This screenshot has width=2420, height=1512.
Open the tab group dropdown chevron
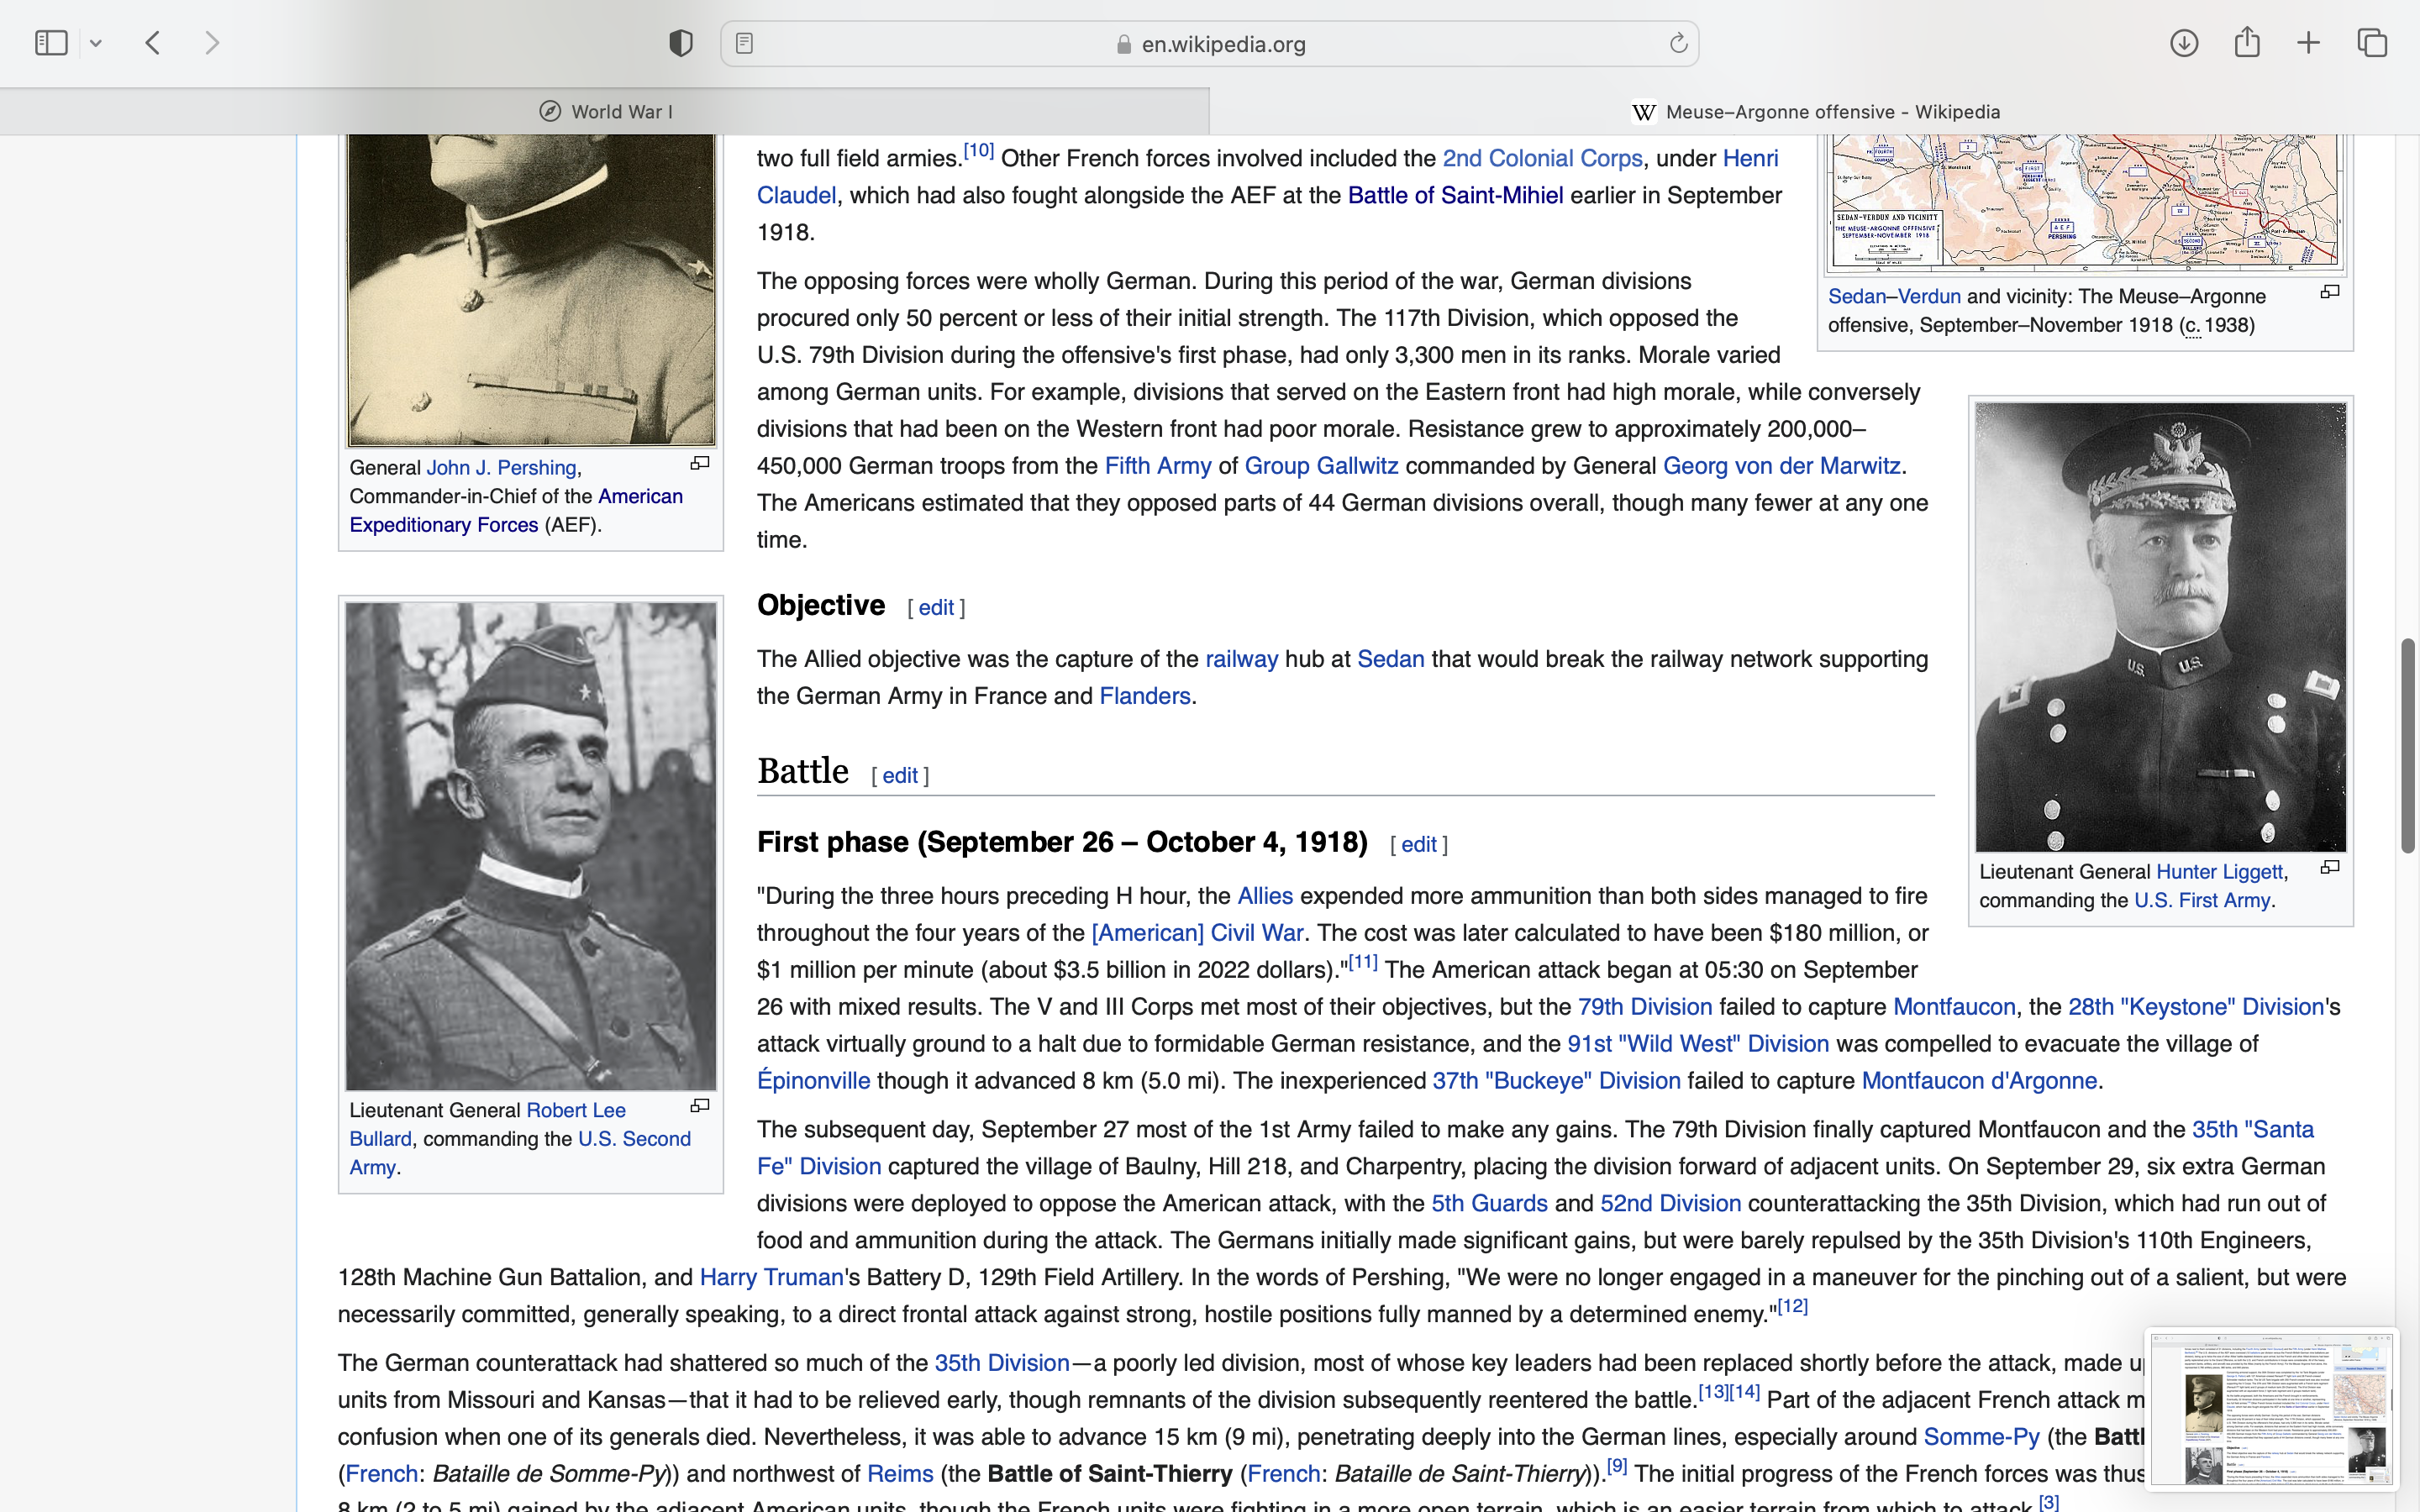pyautogui.click(x=96, y=43)
